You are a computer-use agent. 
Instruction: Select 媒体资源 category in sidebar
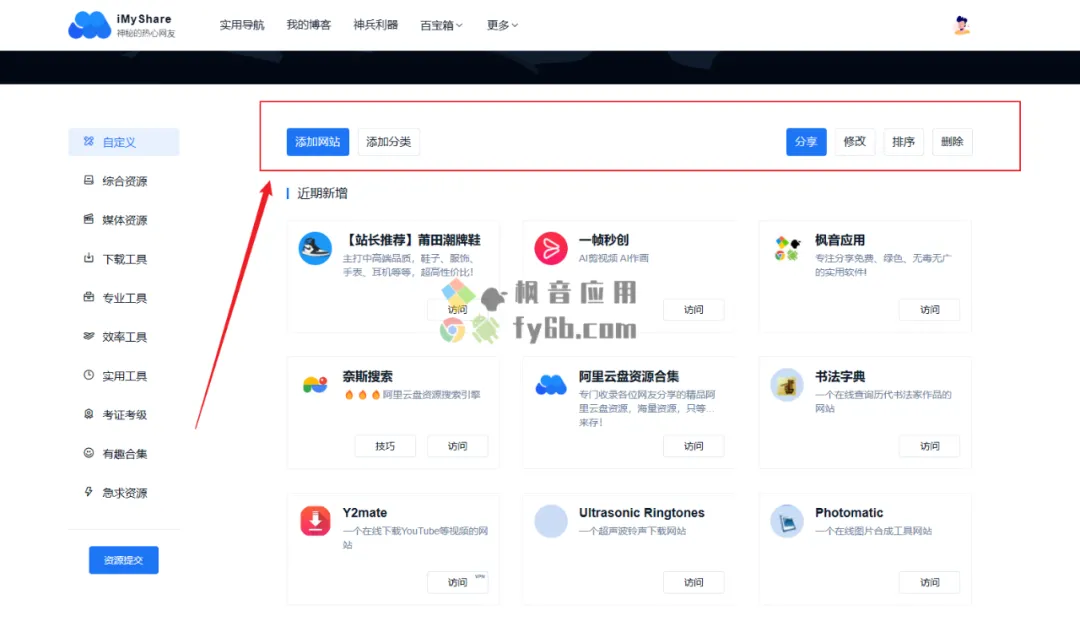[x=124, y=220]
